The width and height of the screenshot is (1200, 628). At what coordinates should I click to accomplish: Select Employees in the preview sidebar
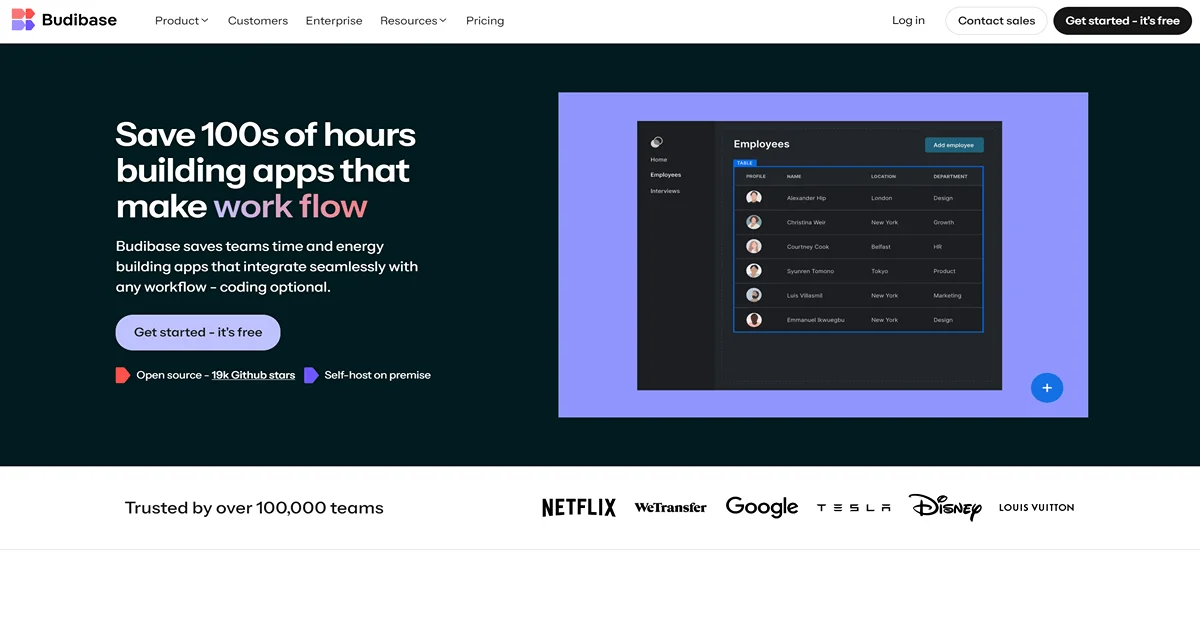pyautogui.click(x=666, y=175)
